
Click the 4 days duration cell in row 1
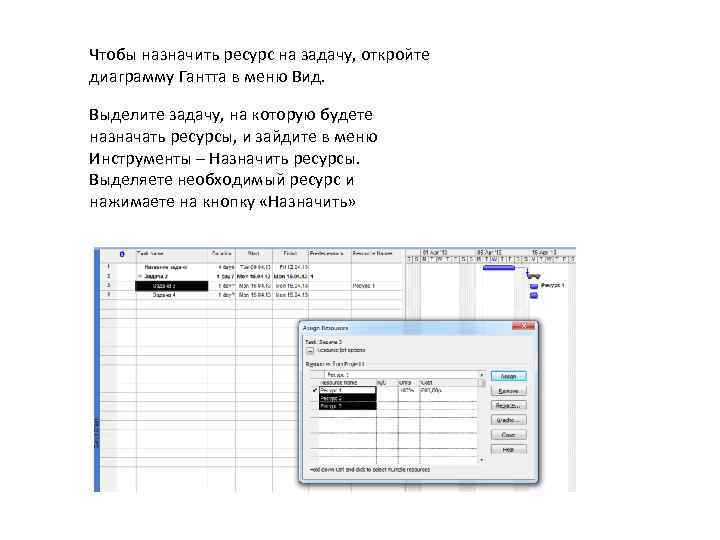(222, 267)
